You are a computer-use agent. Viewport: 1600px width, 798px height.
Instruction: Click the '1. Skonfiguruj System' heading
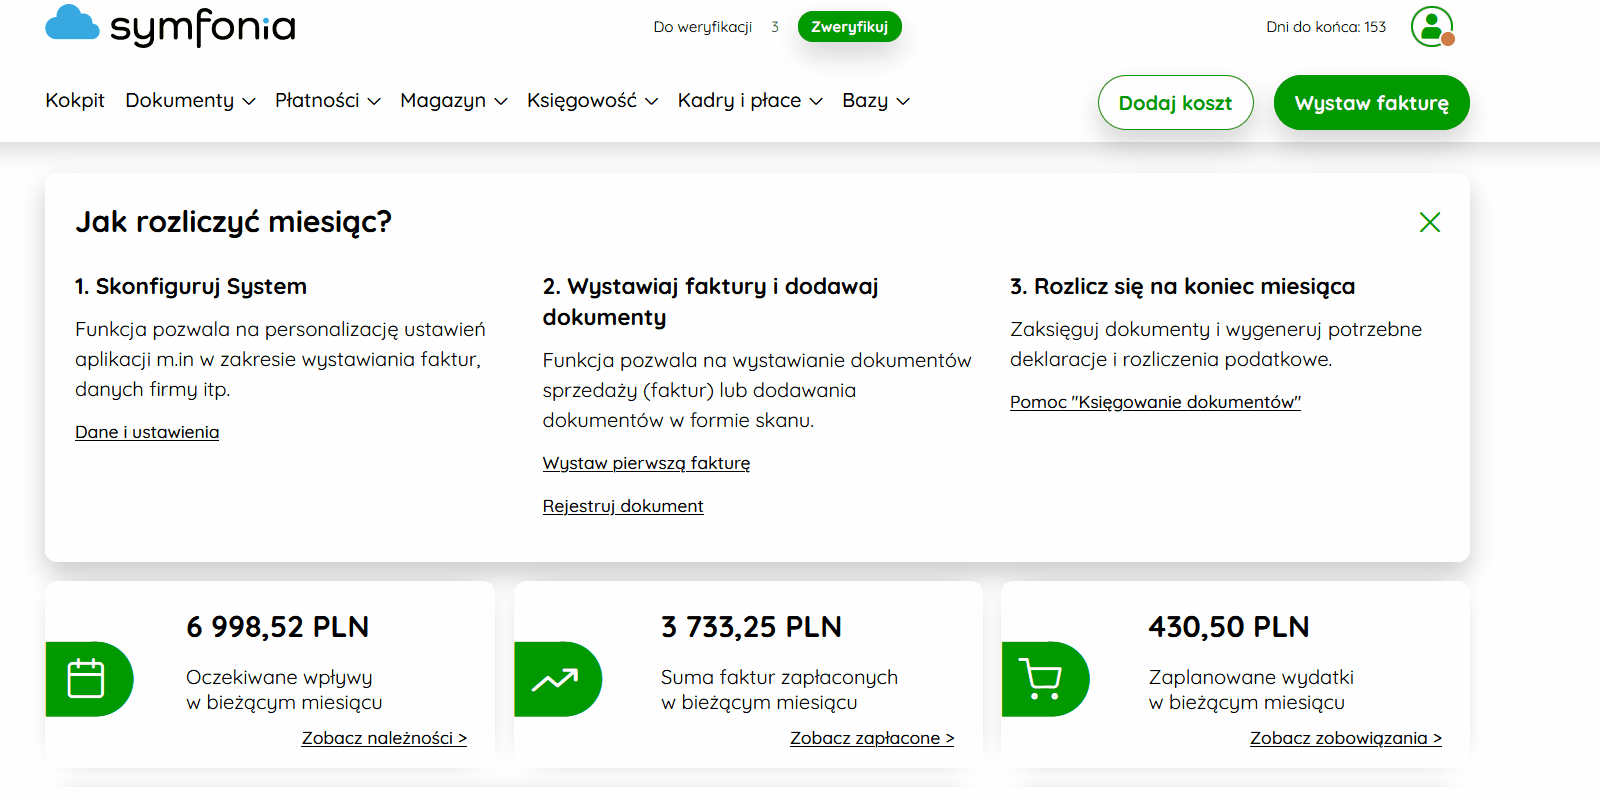[191, 286]
